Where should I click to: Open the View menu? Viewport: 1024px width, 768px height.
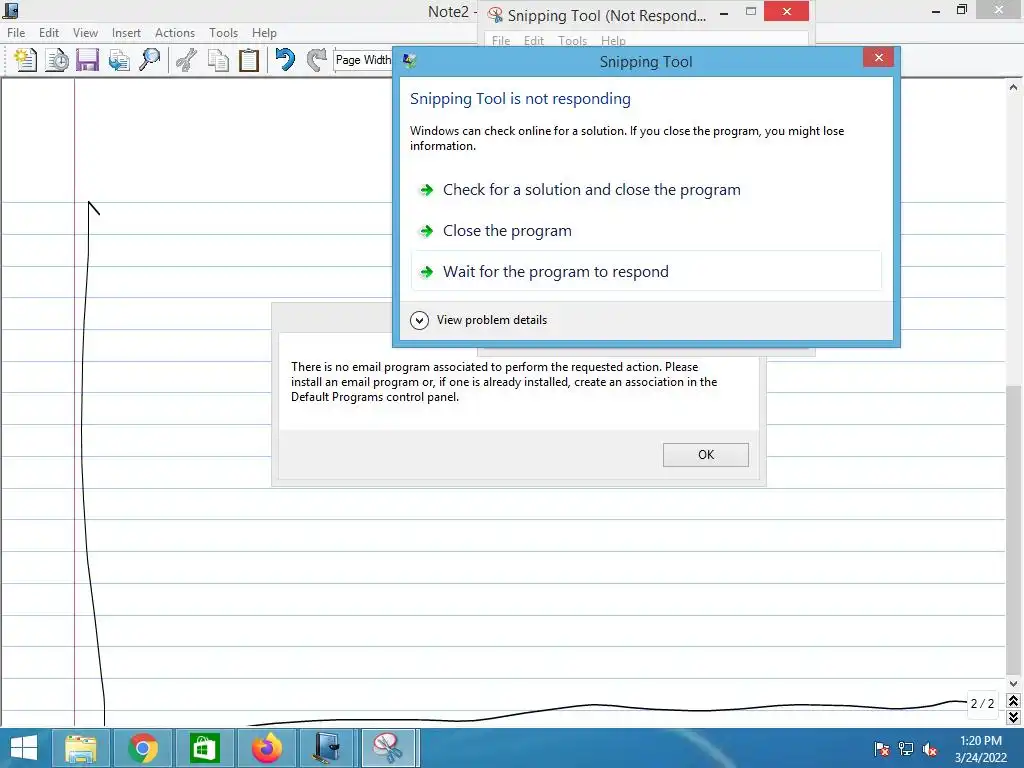click(86, 33)
